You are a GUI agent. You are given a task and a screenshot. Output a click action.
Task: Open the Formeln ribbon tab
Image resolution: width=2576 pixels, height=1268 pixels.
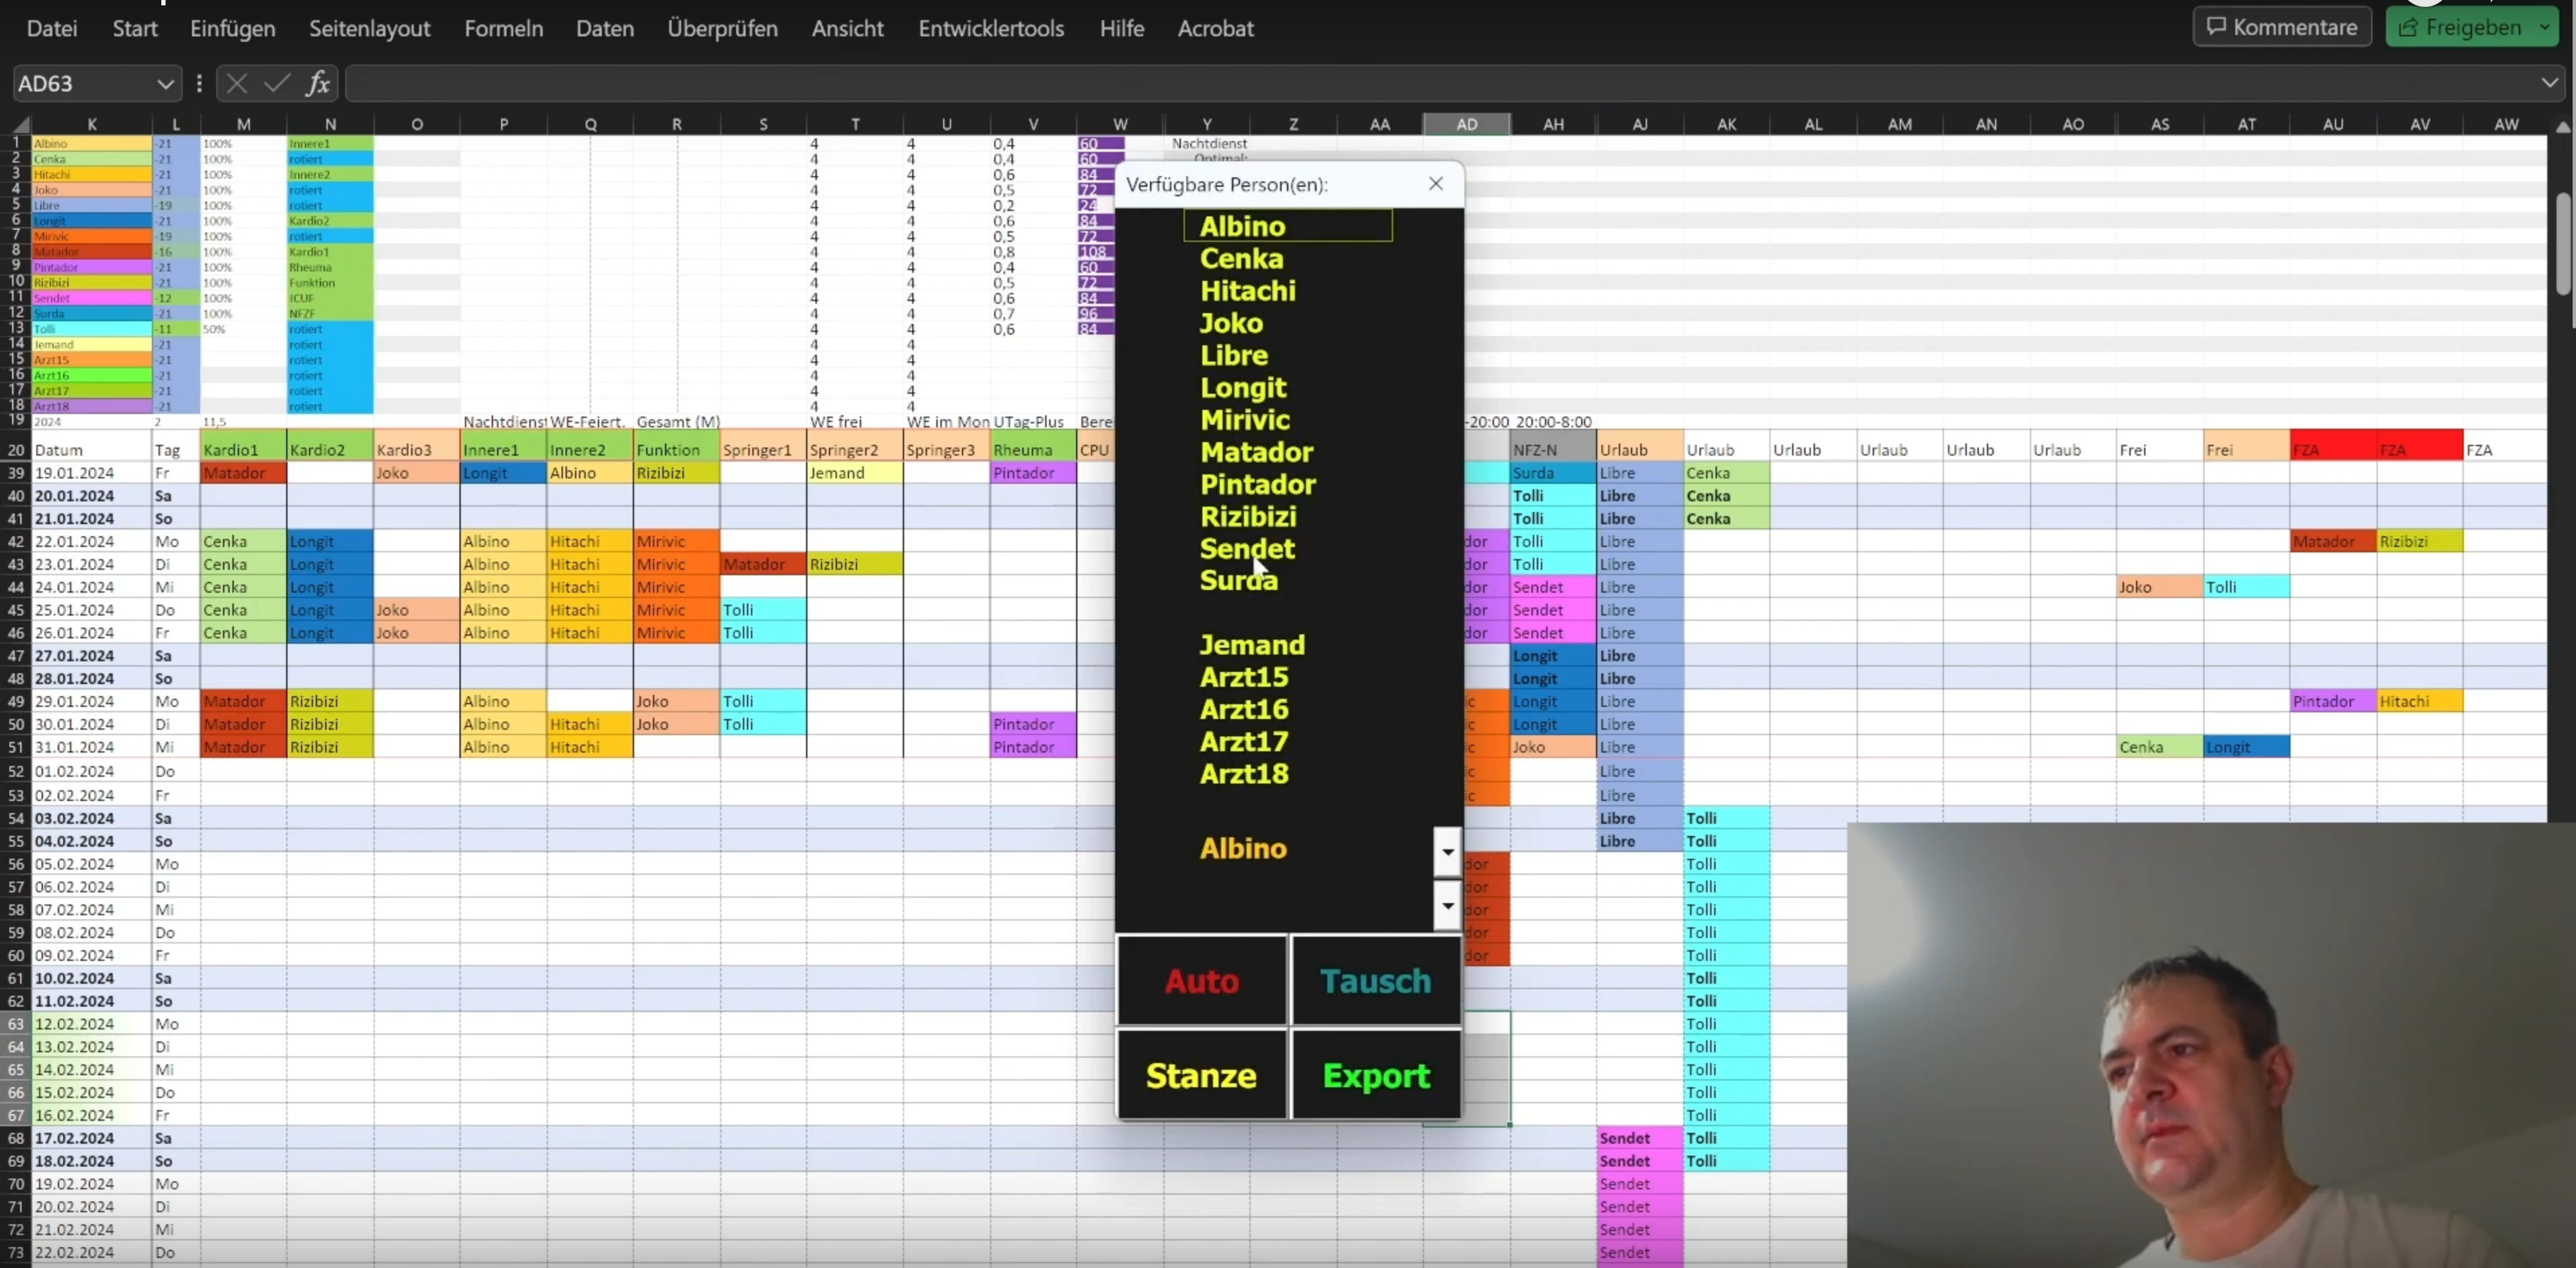pos(503,28)
